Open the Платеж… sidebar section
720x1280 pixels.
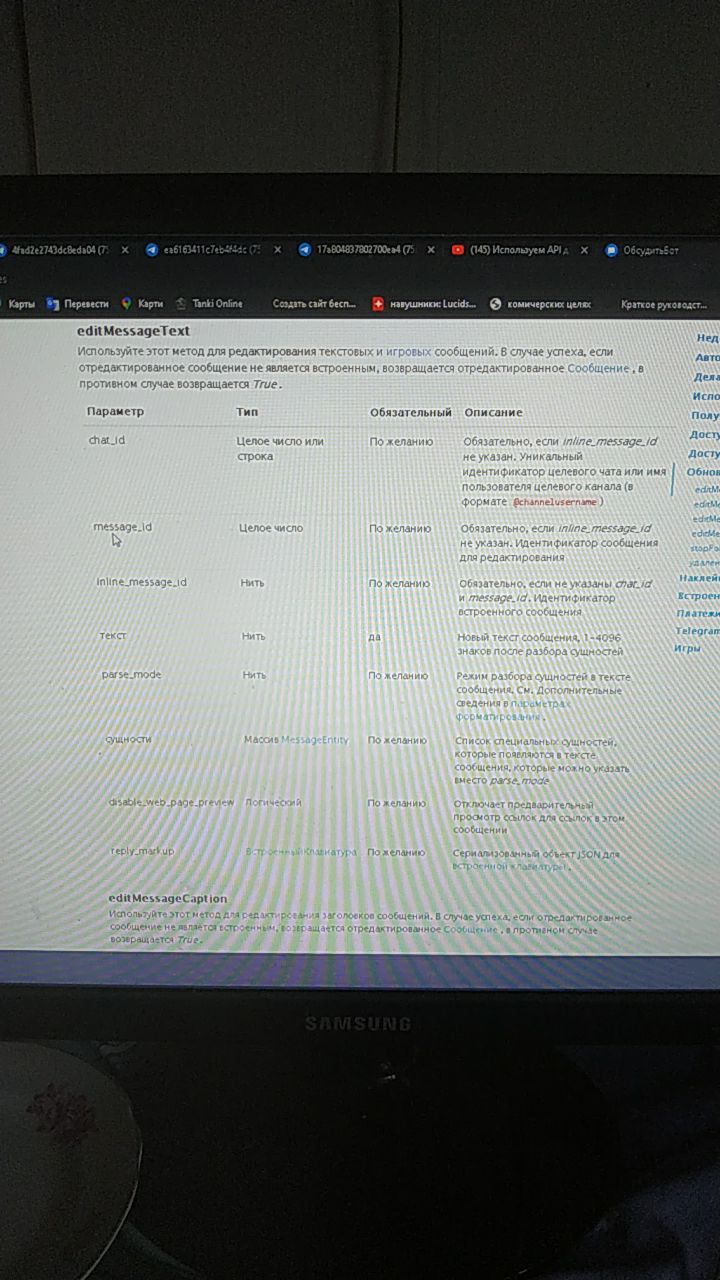click(697, 614)
